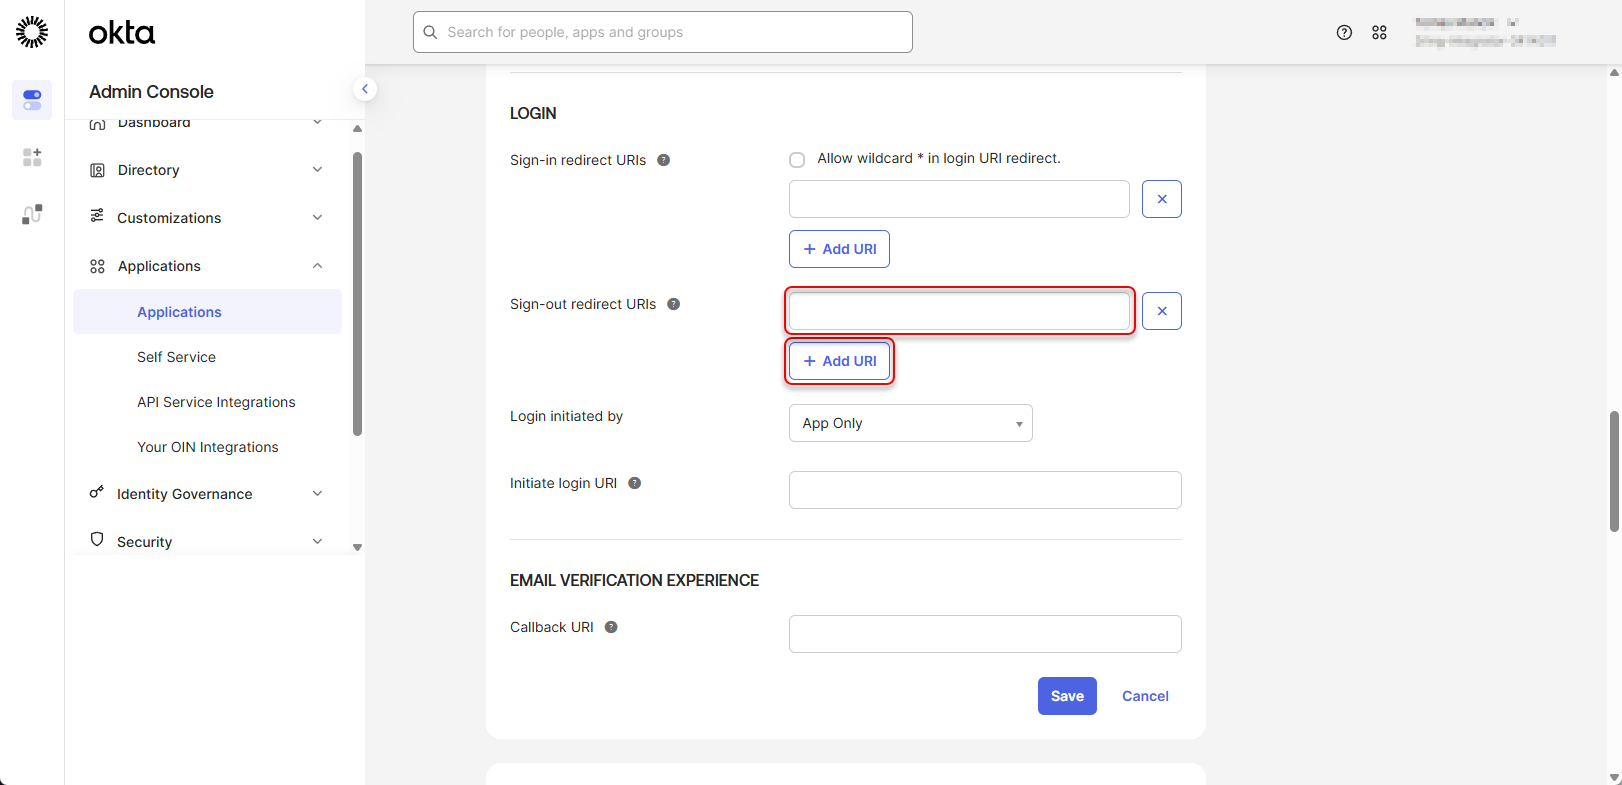
Task: Save the login settings
Action: pos(1066,696)
